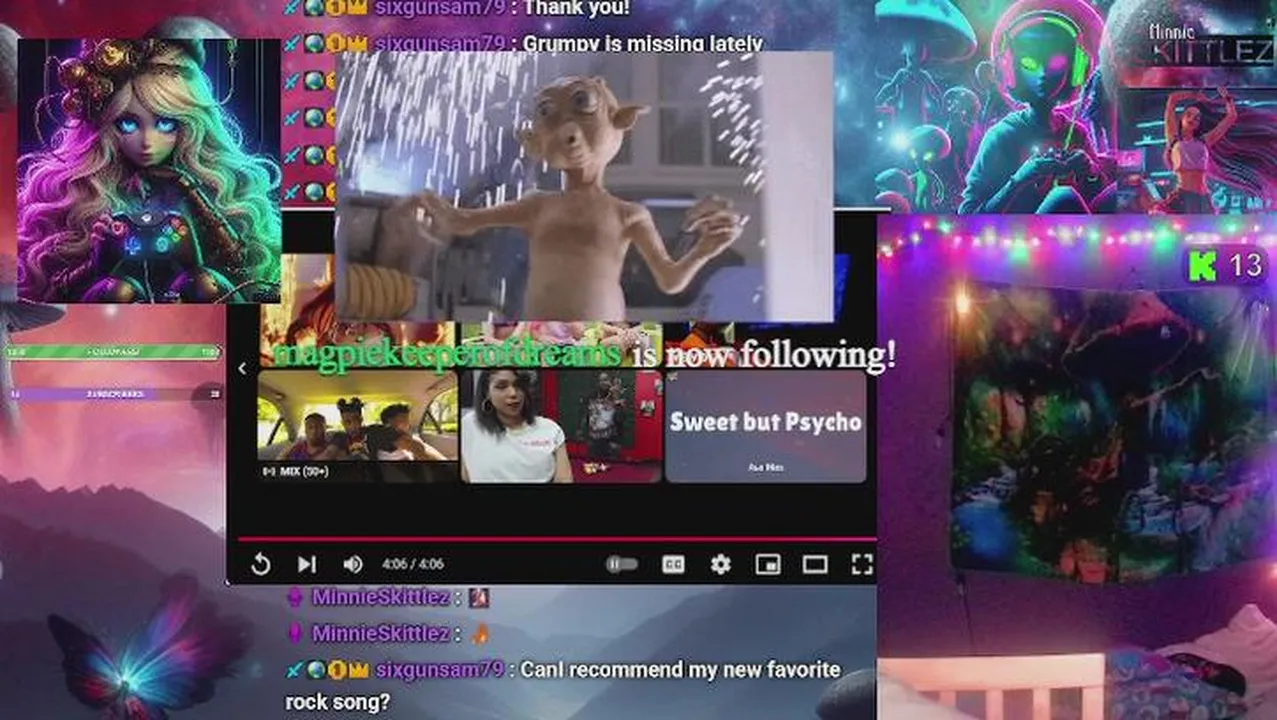Click 'is now following!' alert text
Image resolution: width=1277 pixels, height=720 pixels.
(x=765, y=355)
